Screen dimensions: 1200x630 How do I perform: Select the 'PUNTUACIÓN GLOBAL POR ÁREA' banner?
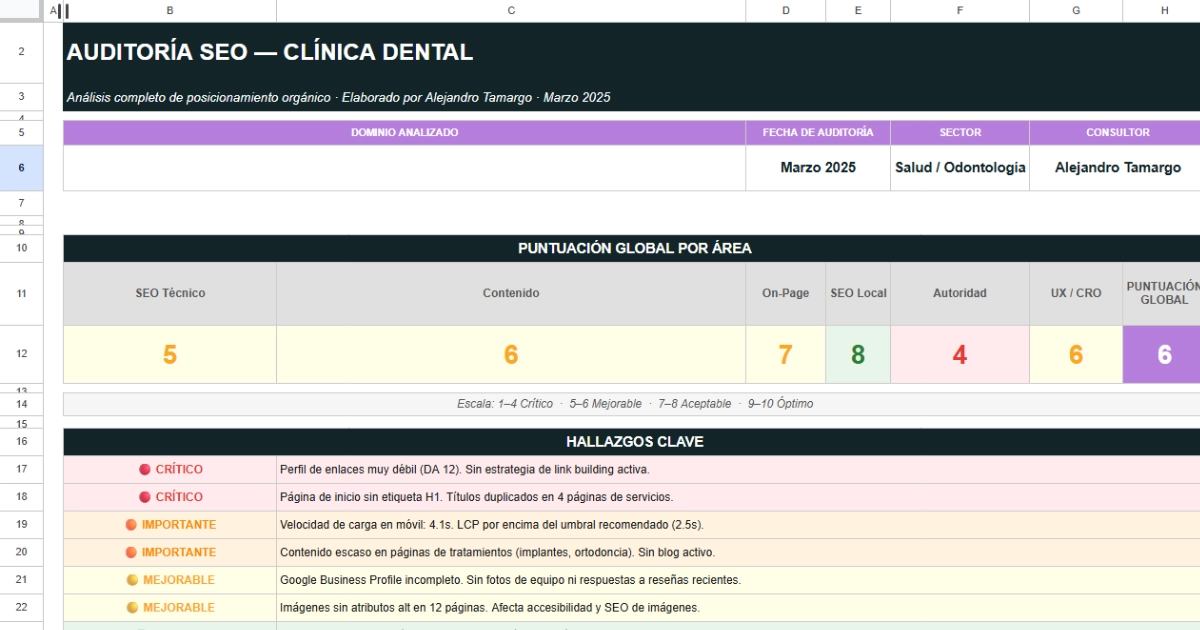634,248
